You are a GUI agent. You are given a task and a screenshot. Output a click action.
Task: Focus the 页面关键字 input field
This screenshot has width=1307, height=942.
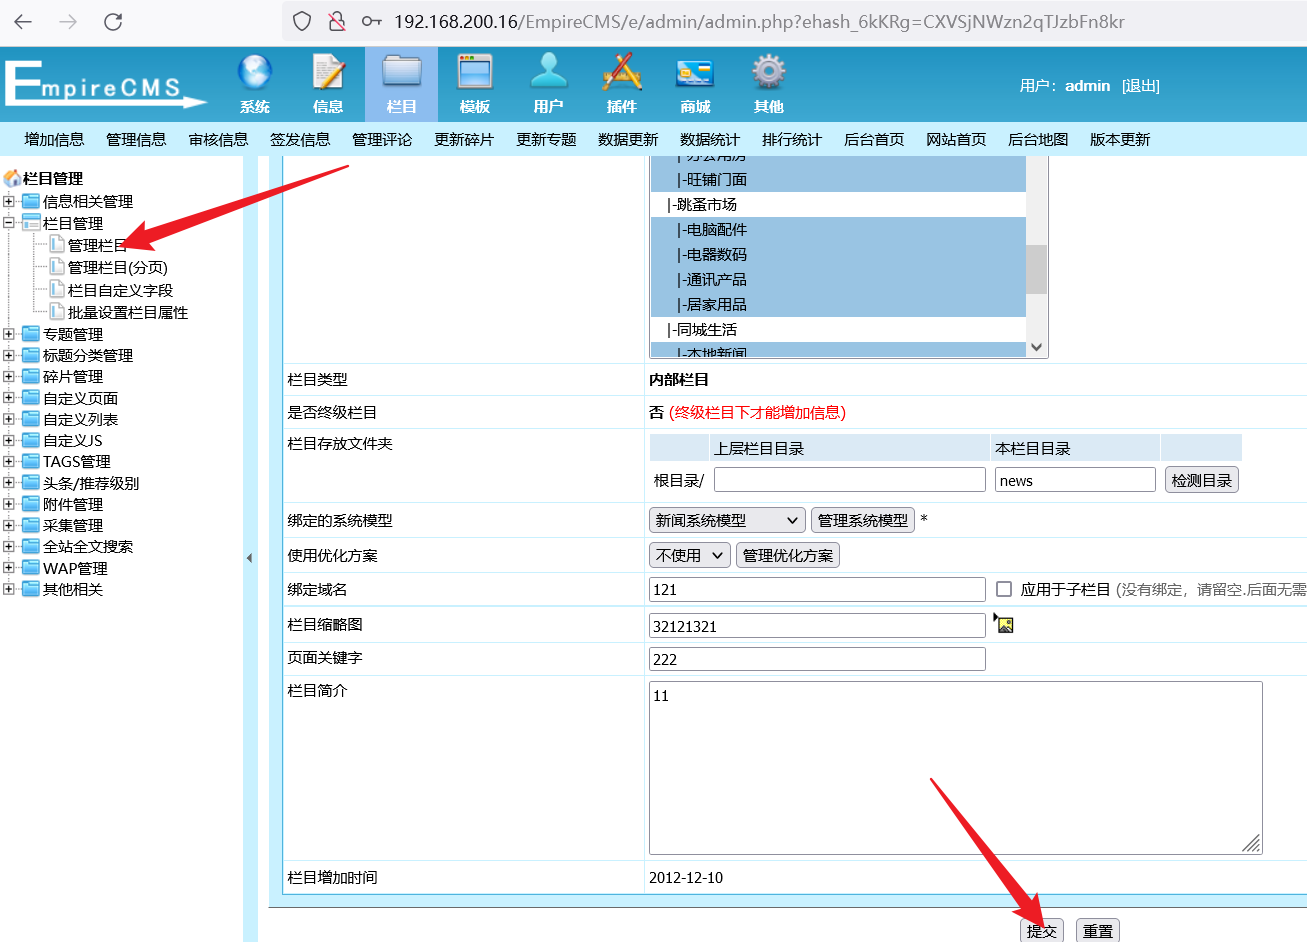(x=817, y=659)
